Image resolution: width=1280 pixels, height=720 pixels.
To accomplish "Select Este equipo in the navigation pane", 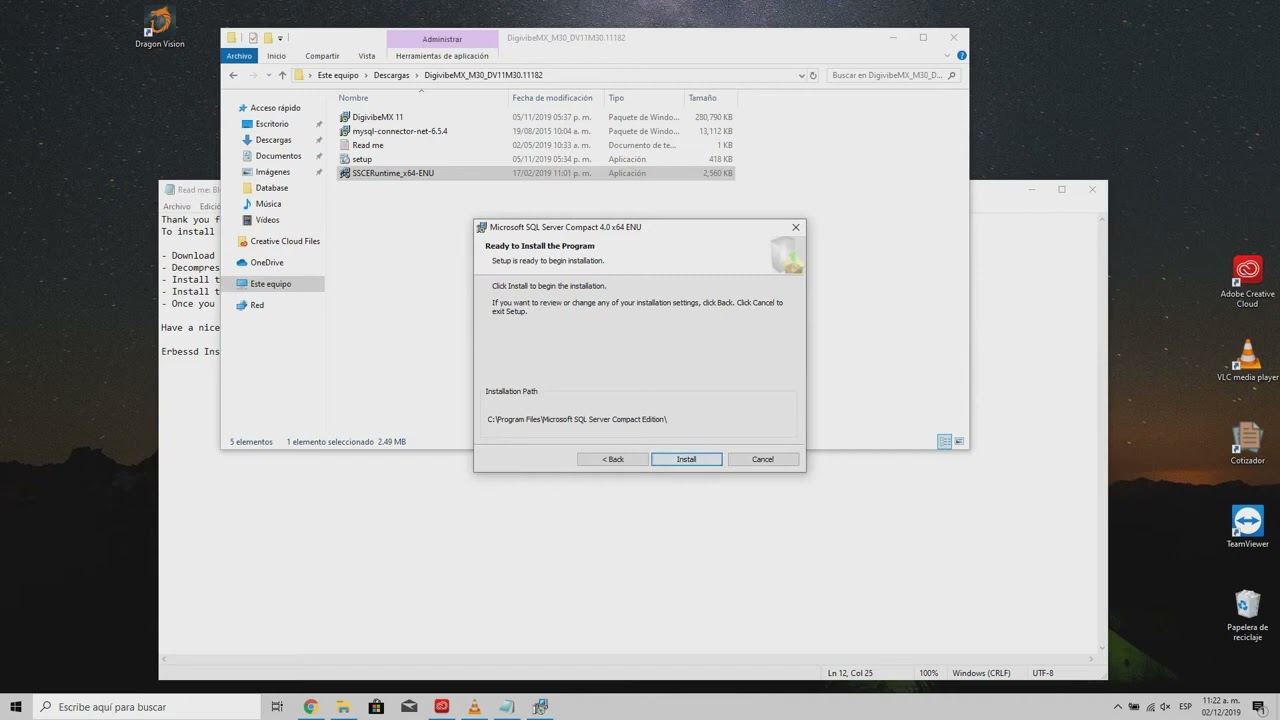I will coord(271,284).
